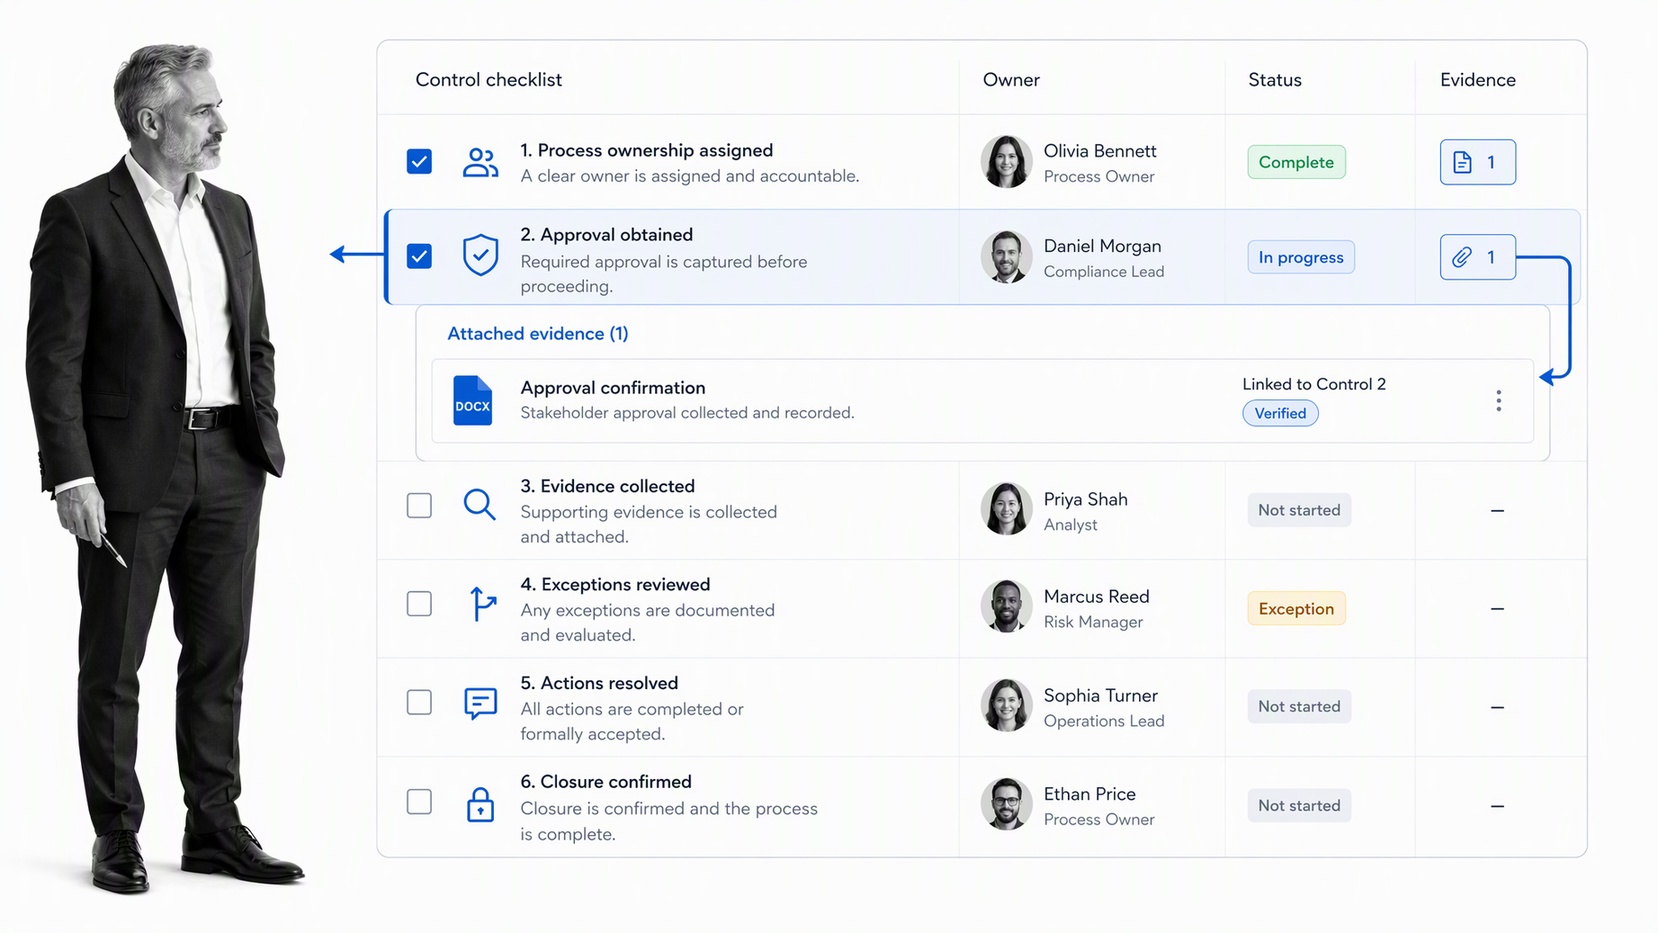1658x933 pixels.
Task: Click the Not started badge for Ethan Price
Action: 1299,805
